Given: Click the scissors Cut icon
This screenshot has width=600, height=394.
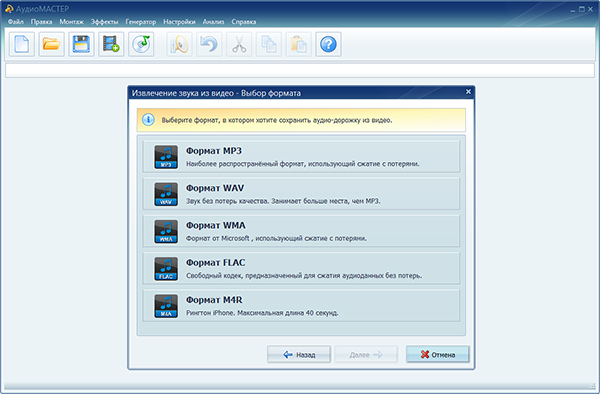Looking at the screenshot, I should click(x=239, y=44).
